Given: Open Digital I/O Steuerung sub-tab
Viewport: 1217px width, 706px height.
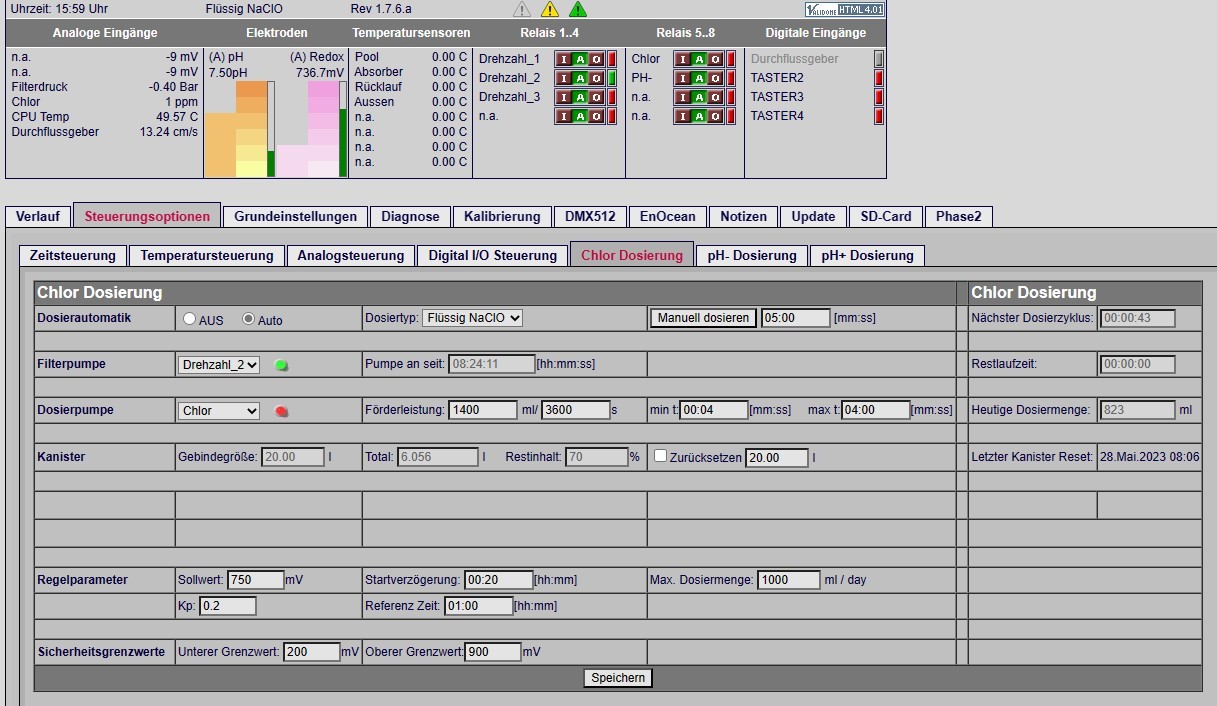Looking at the screenshot, I should pyautogui.click(x=493, y=255).
